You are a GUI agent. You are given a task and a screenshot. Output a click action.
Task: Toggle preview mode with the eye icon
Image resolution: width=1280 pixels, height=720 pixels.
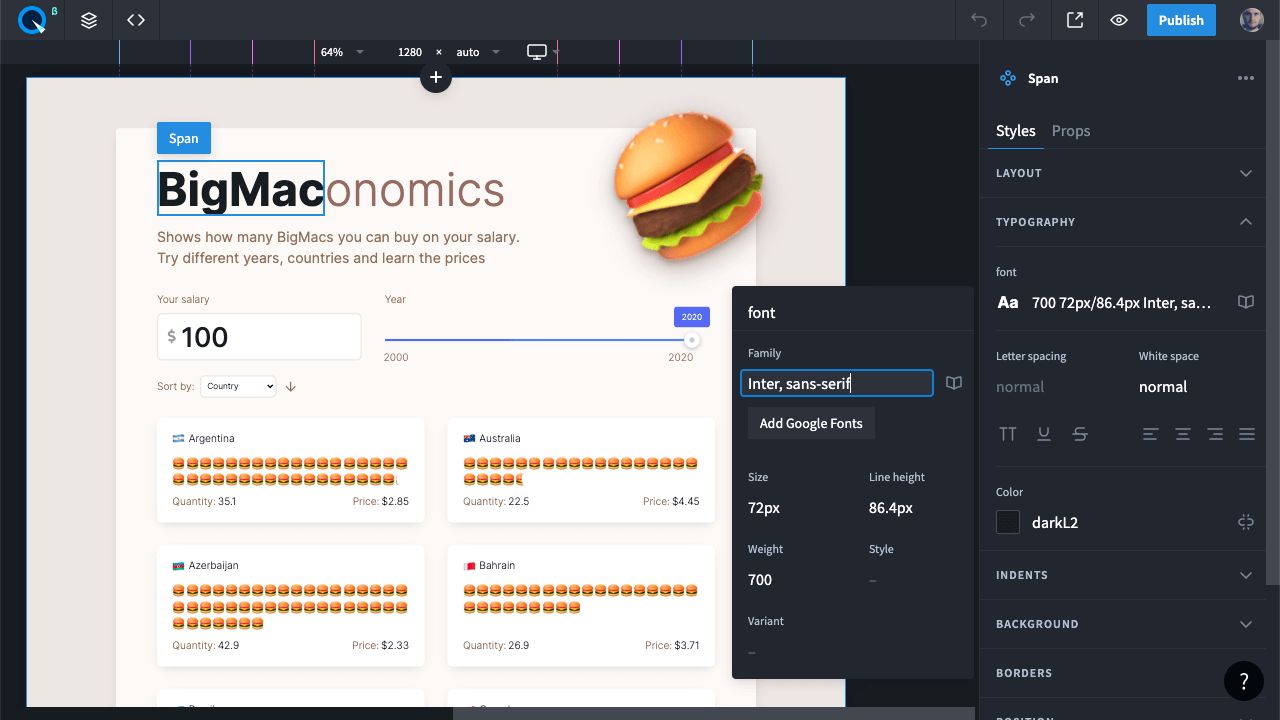point(1119,20)
